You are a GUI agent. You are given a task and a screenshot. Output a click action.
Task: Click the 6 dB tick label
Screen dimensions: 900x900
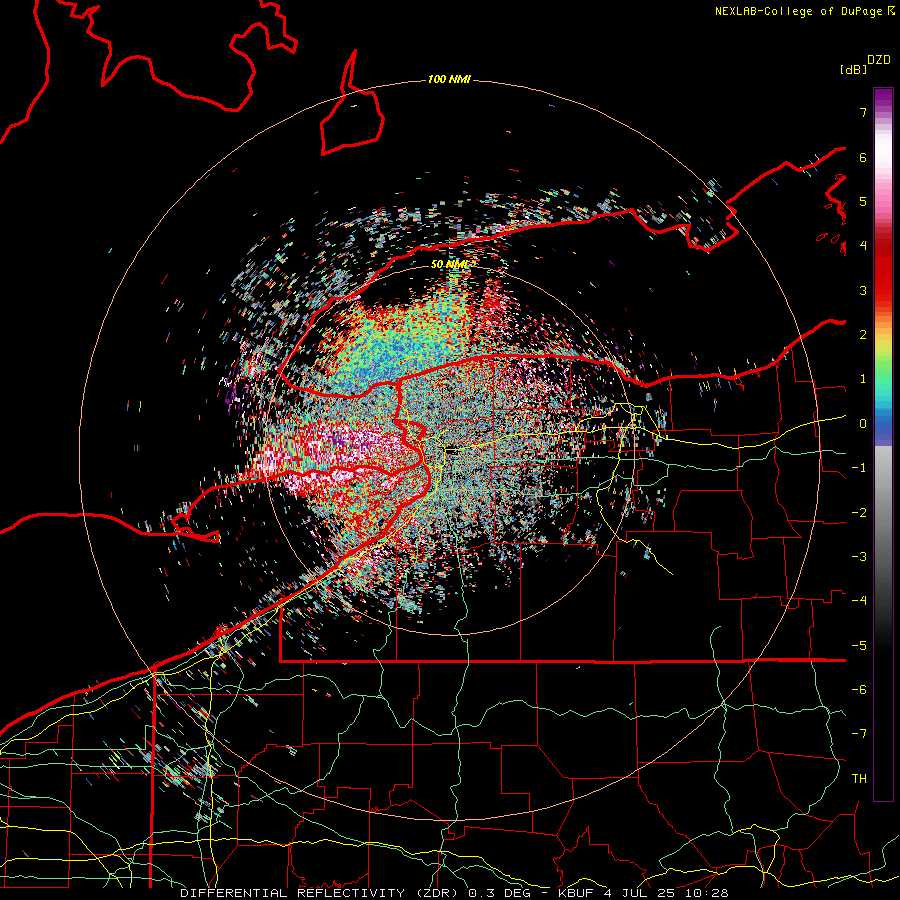coord(863,157)
